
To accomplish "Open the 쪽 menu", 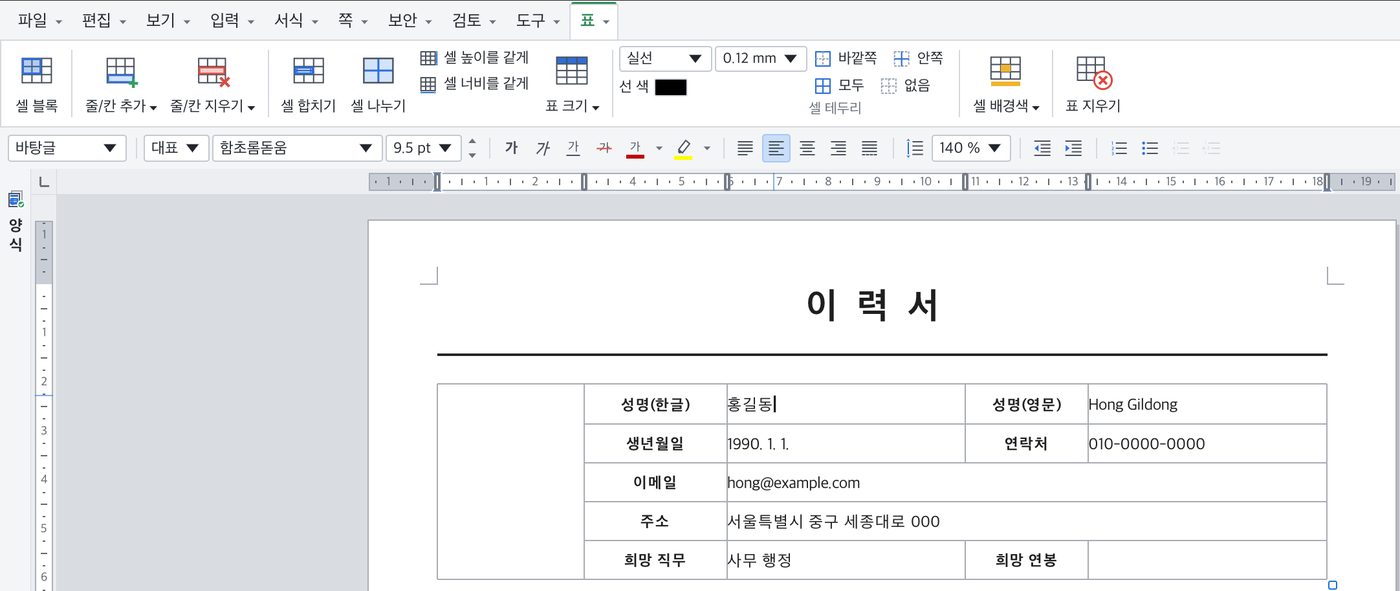I will click(351, 20).
